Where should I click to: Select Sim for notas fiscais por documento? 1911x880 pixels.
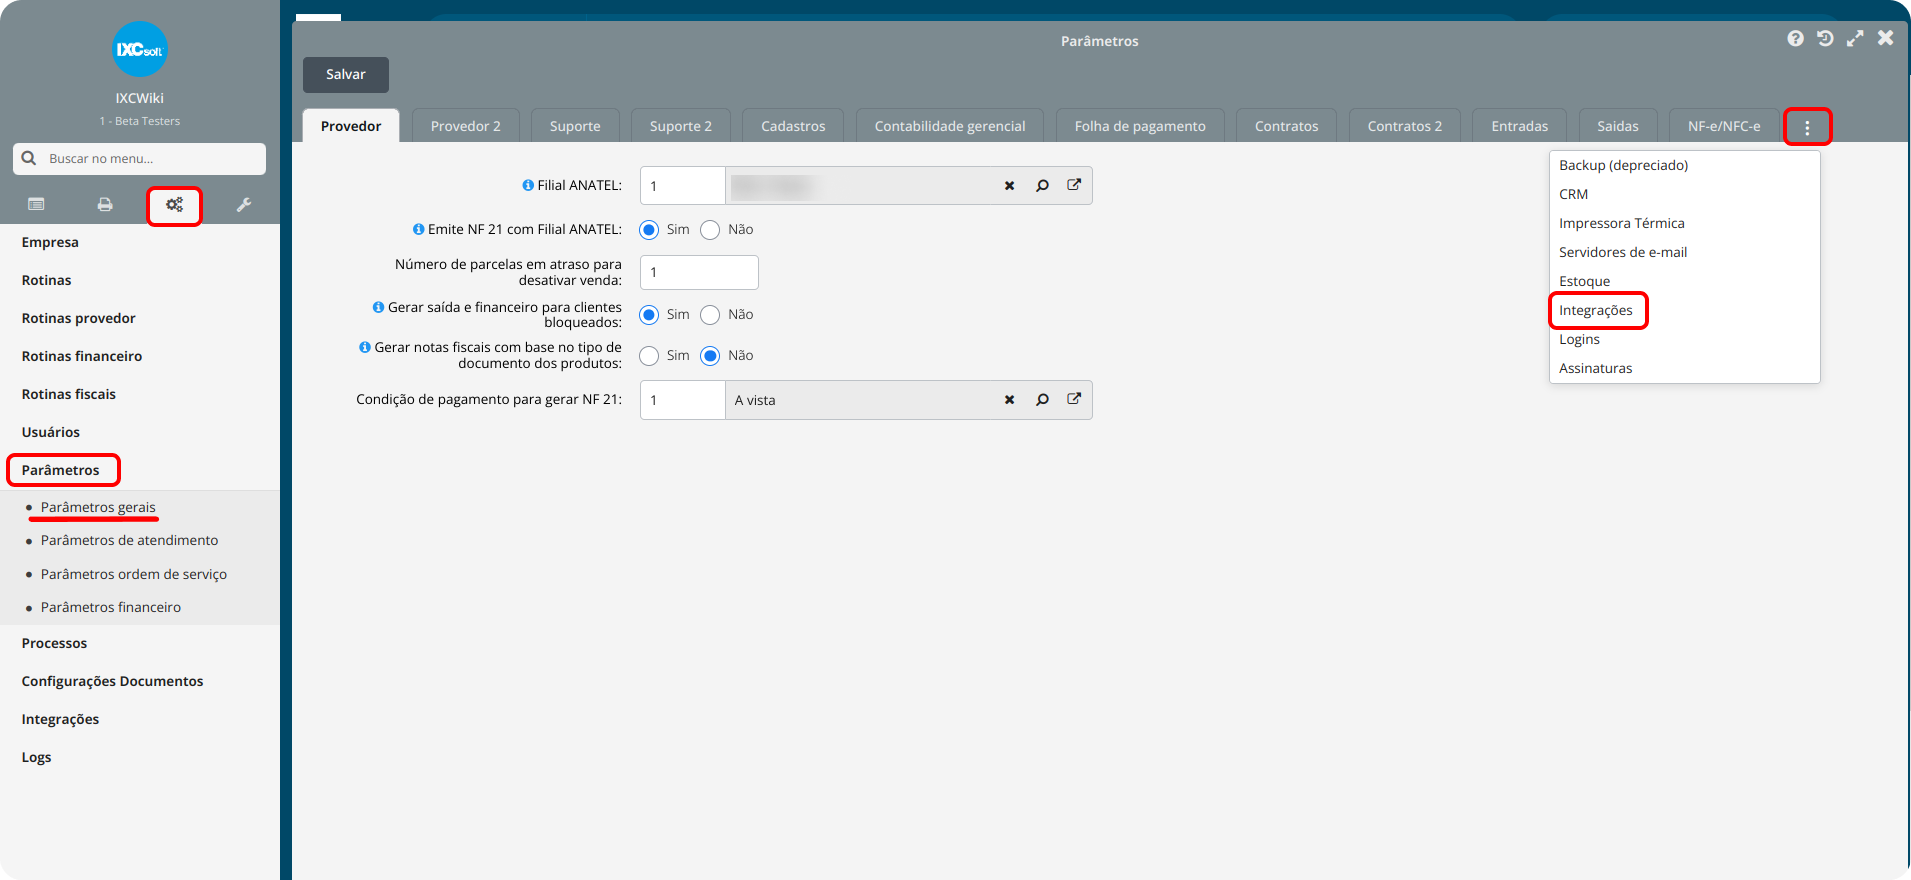coord(649,356)
